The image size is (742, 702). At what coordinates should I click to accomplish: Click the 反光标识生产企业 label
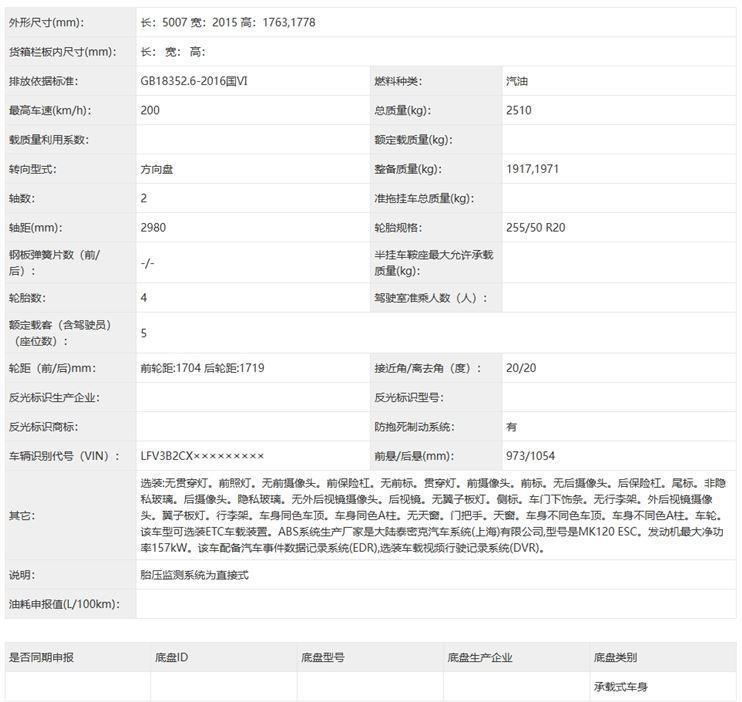pos(54,397)
